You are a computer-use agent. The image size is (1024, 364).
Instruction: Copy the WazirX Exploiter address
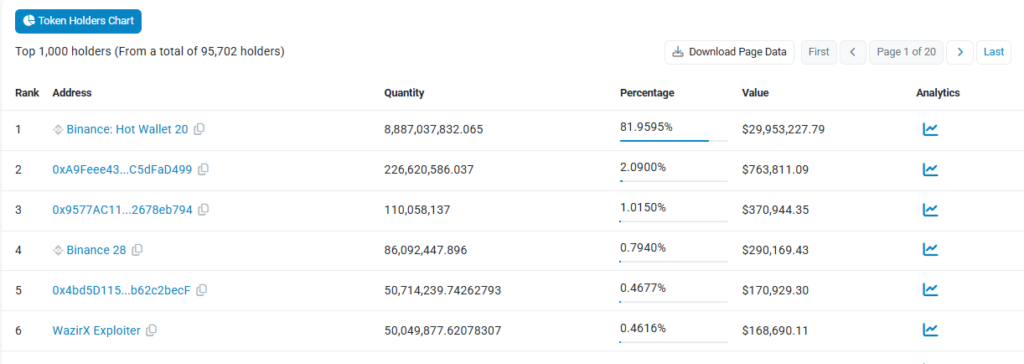coord(152,331)
